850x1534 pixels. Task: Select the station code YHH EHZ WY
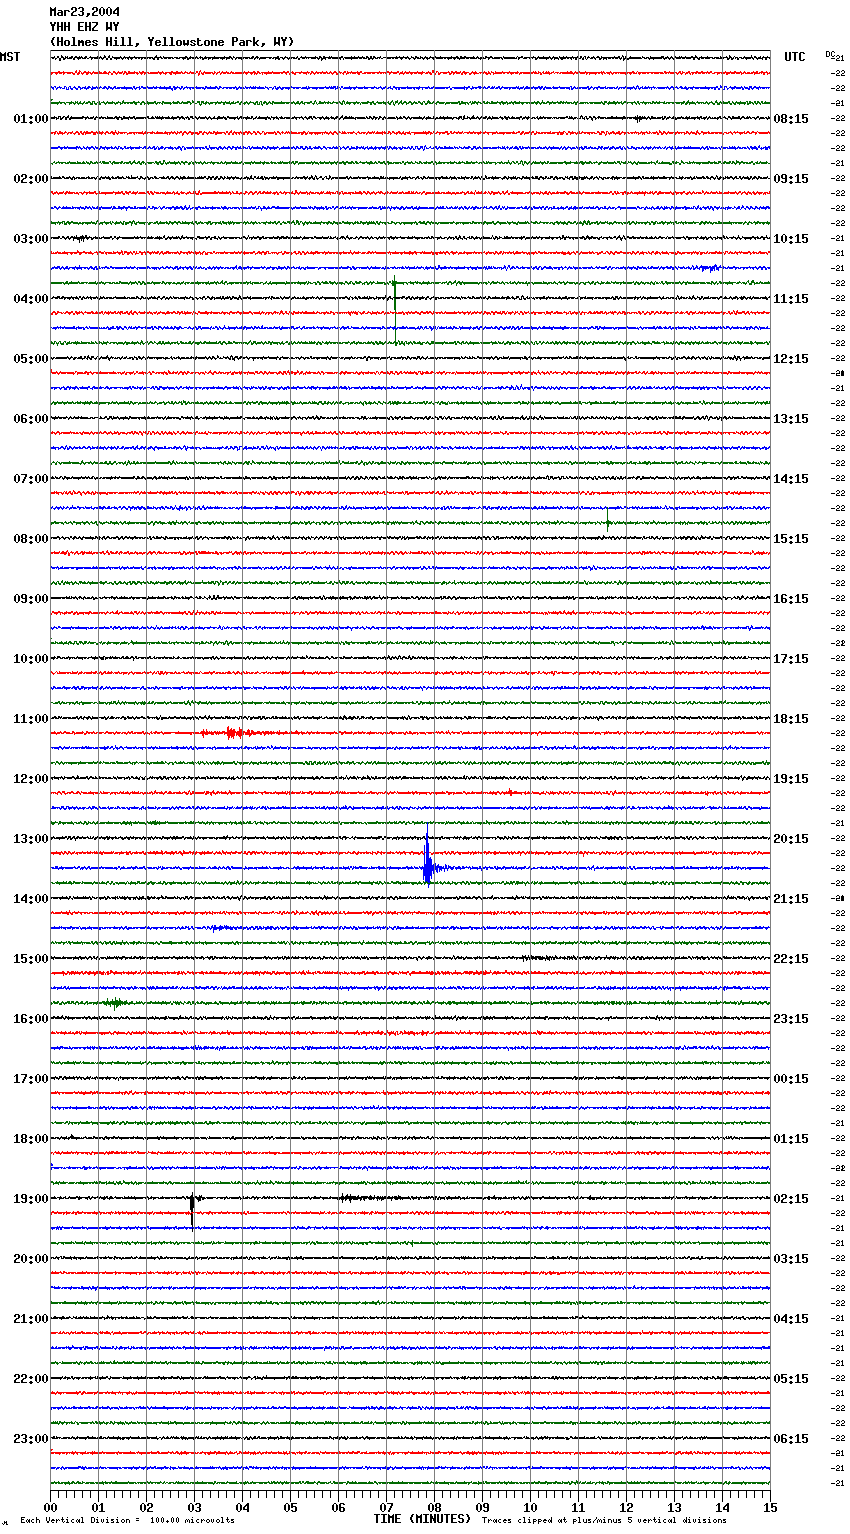(x=84, y=27)
